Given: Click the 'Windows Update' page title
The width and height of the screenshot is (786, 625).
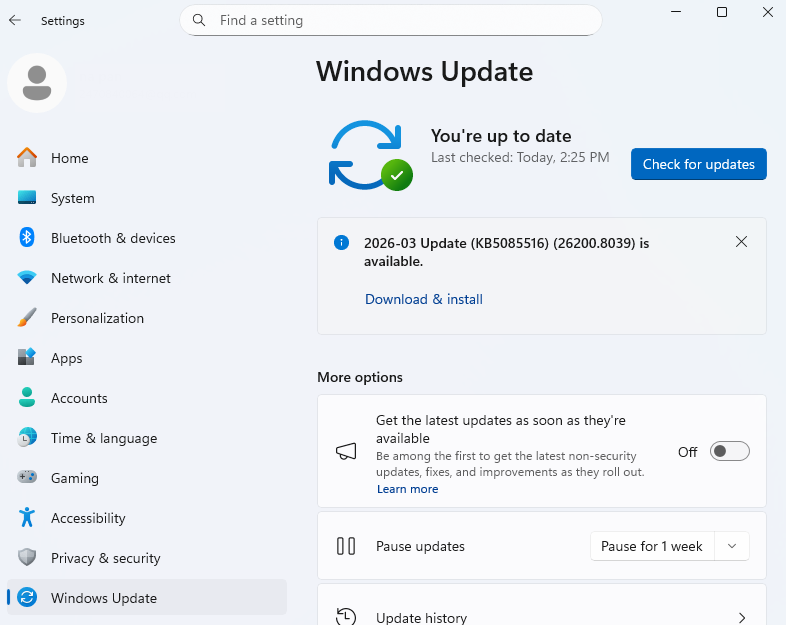Looking at the screenshot, I should click(425, 72).
